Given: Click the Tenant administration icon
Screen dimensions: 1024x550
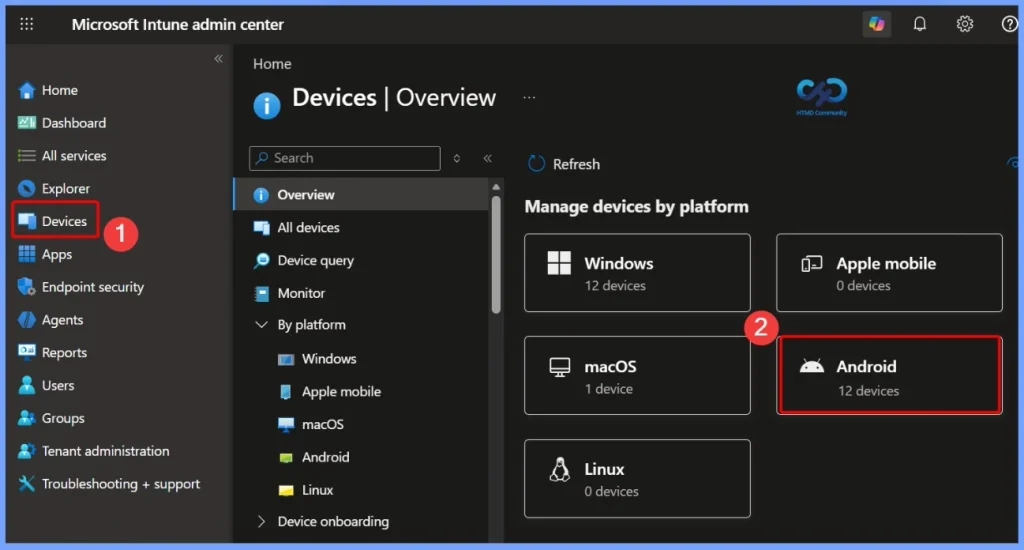Looking at the screenshot, I should click(x=26, y=451).
